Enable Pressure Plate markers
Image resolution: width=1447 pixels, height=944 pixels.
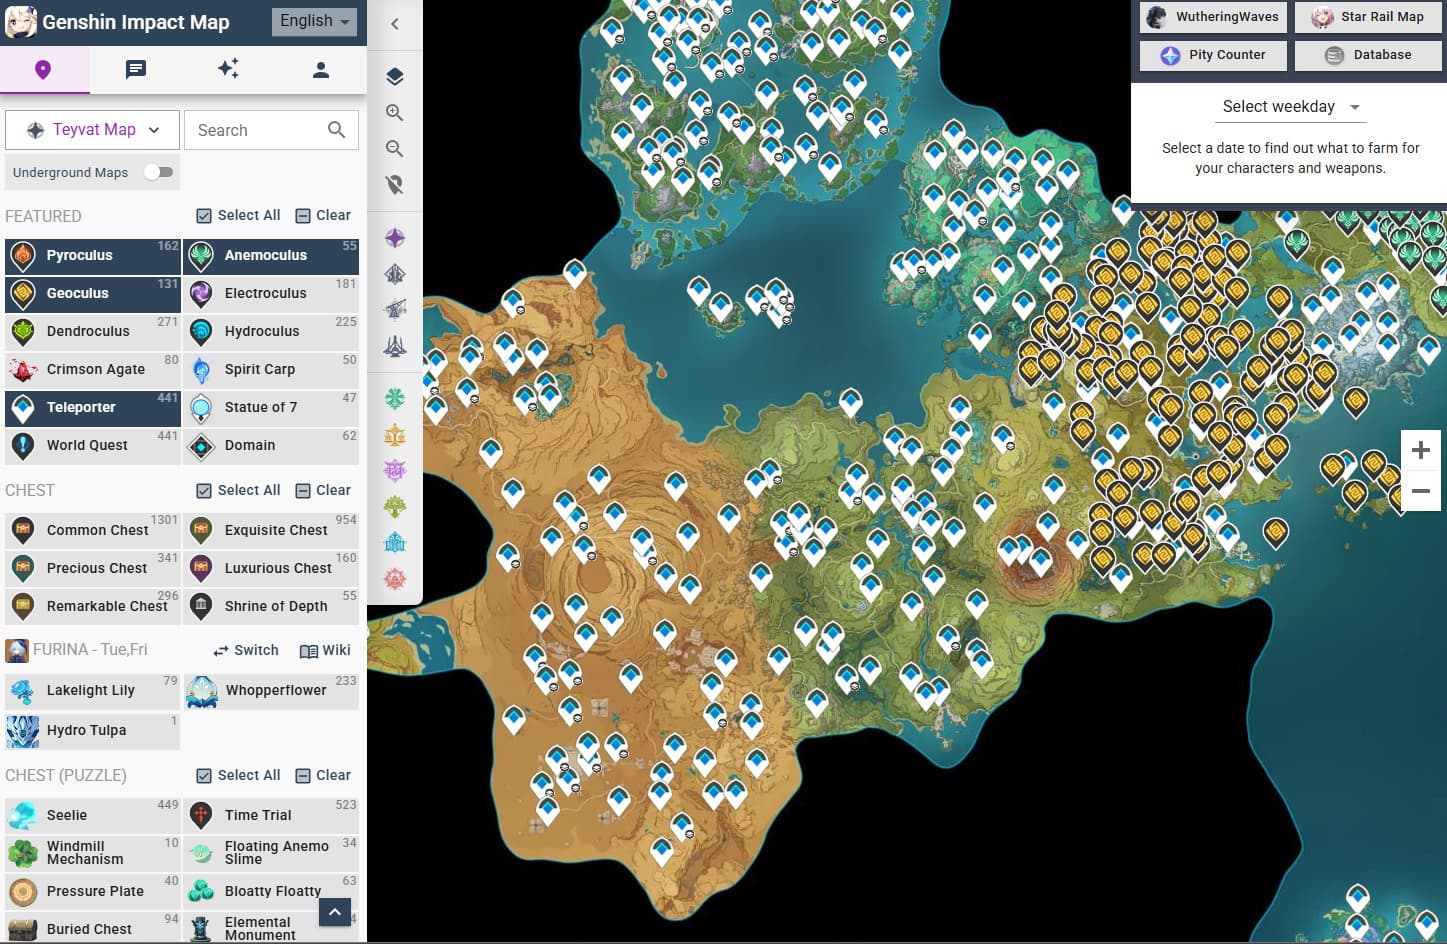pos(93,892)
